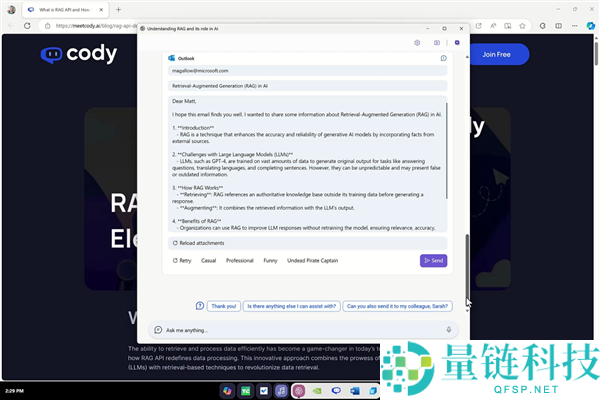Open the assistant settings gear icon

[417, 42]
